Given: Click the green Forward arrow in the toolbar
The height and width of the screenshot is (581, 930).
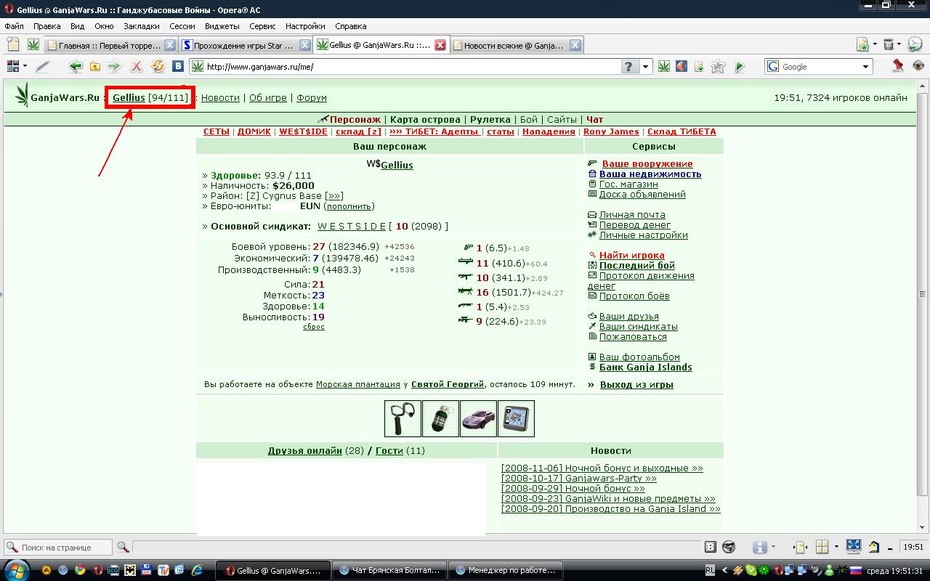Looking at the screenshot, I should (x=114, y=66).
